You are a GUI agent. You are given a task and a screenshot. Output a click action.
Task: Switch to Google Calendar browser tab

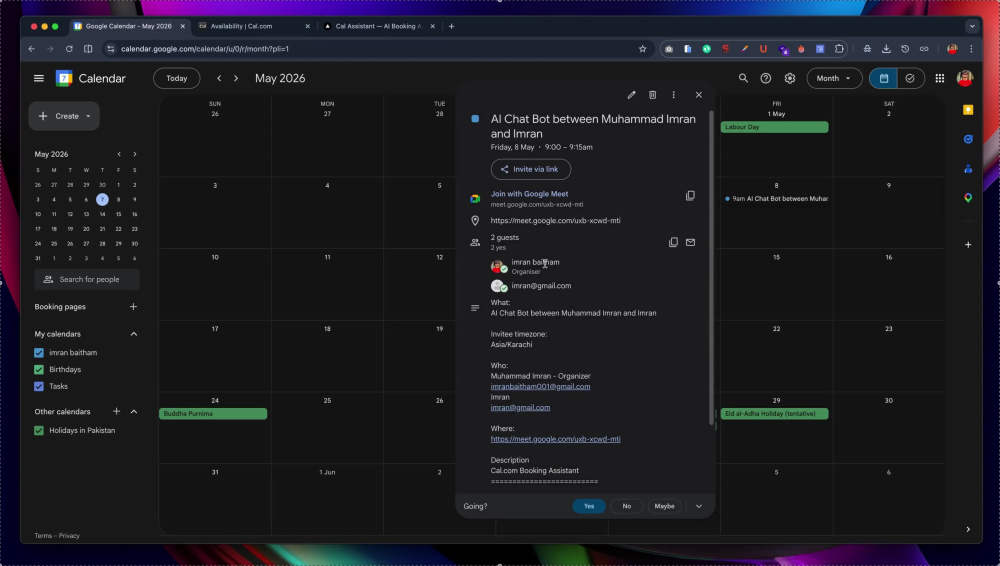[x=128, y=26]
